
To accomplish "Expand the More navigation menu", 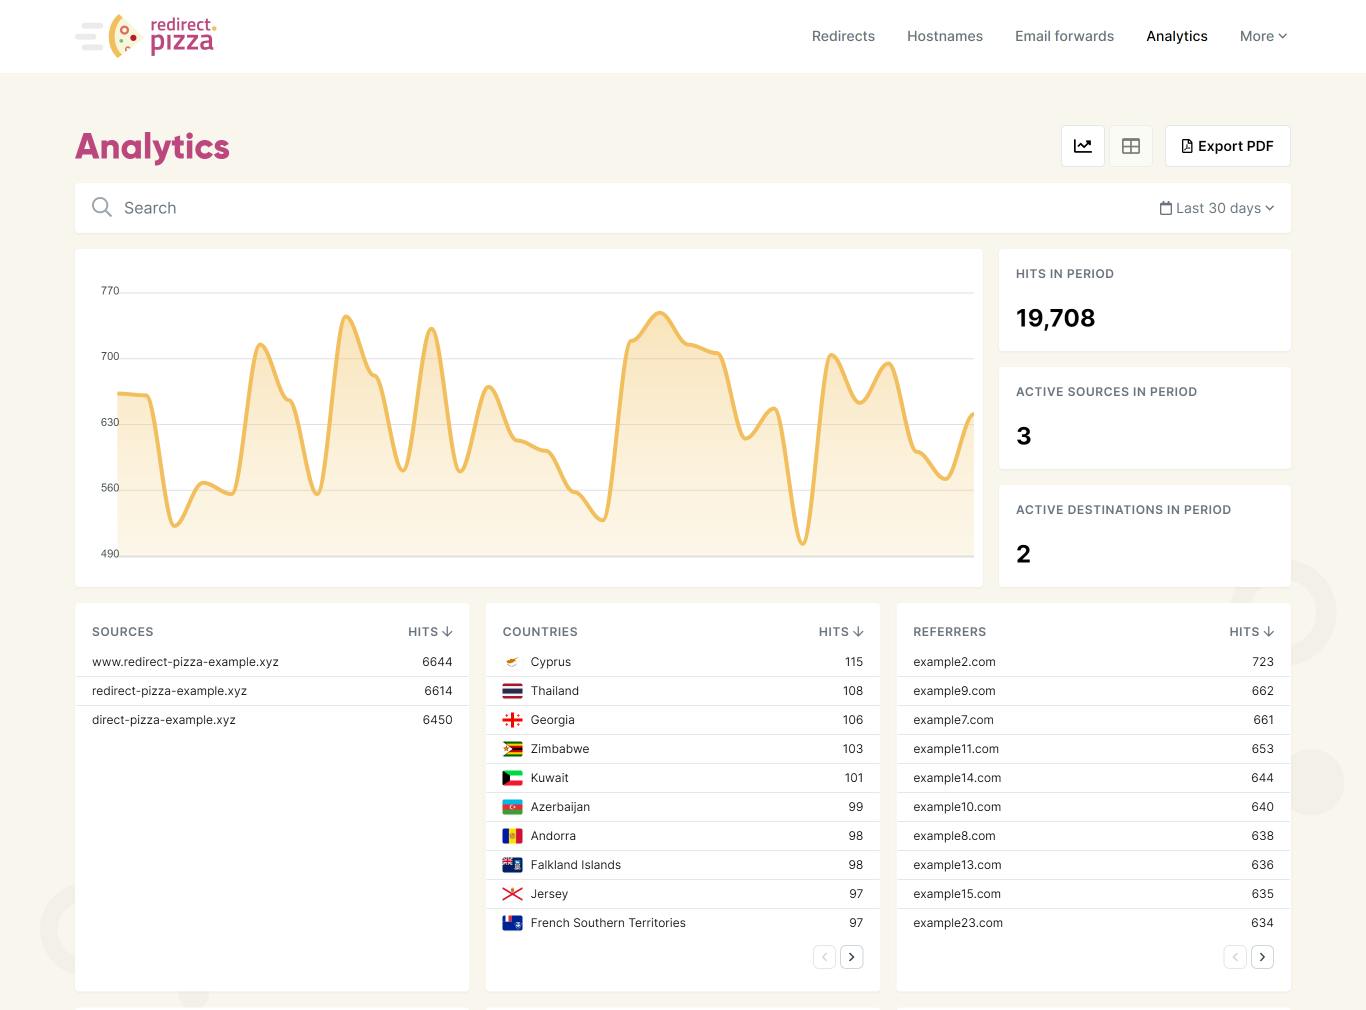I will [x=1263, y=36].
